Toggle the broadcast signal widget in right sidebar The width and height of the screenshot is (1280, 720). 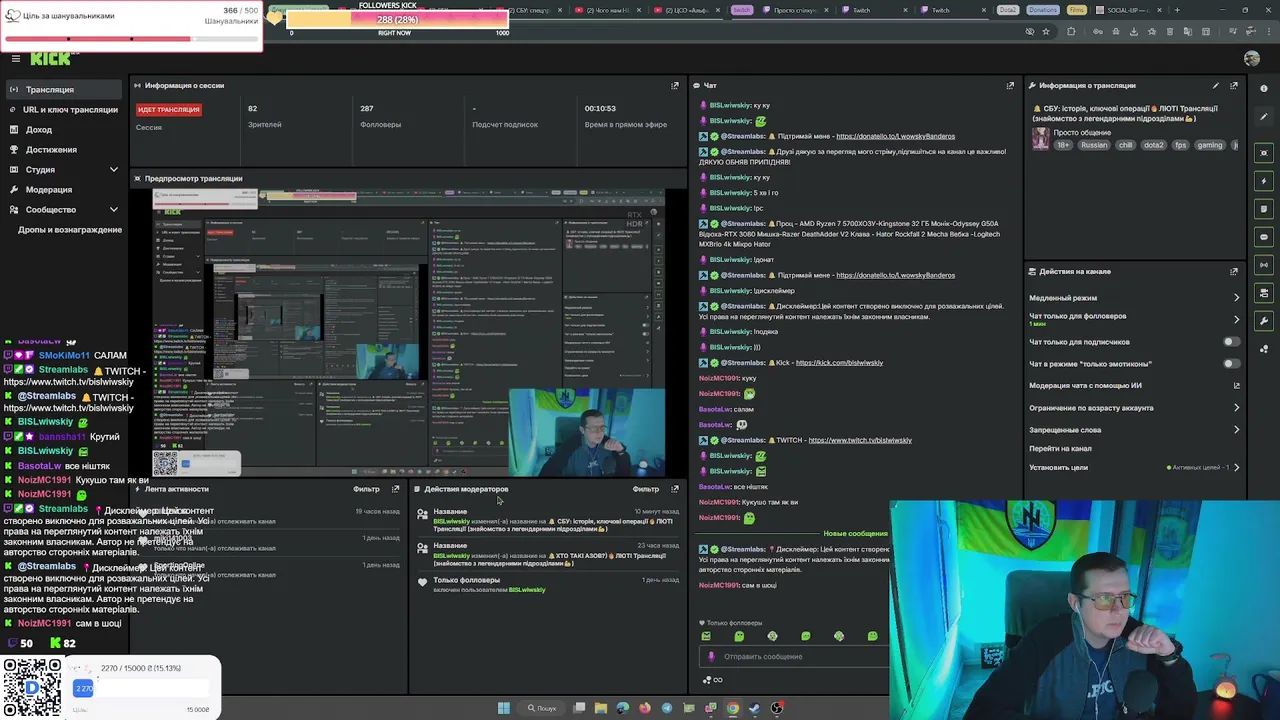click(x=1264, y=265)
